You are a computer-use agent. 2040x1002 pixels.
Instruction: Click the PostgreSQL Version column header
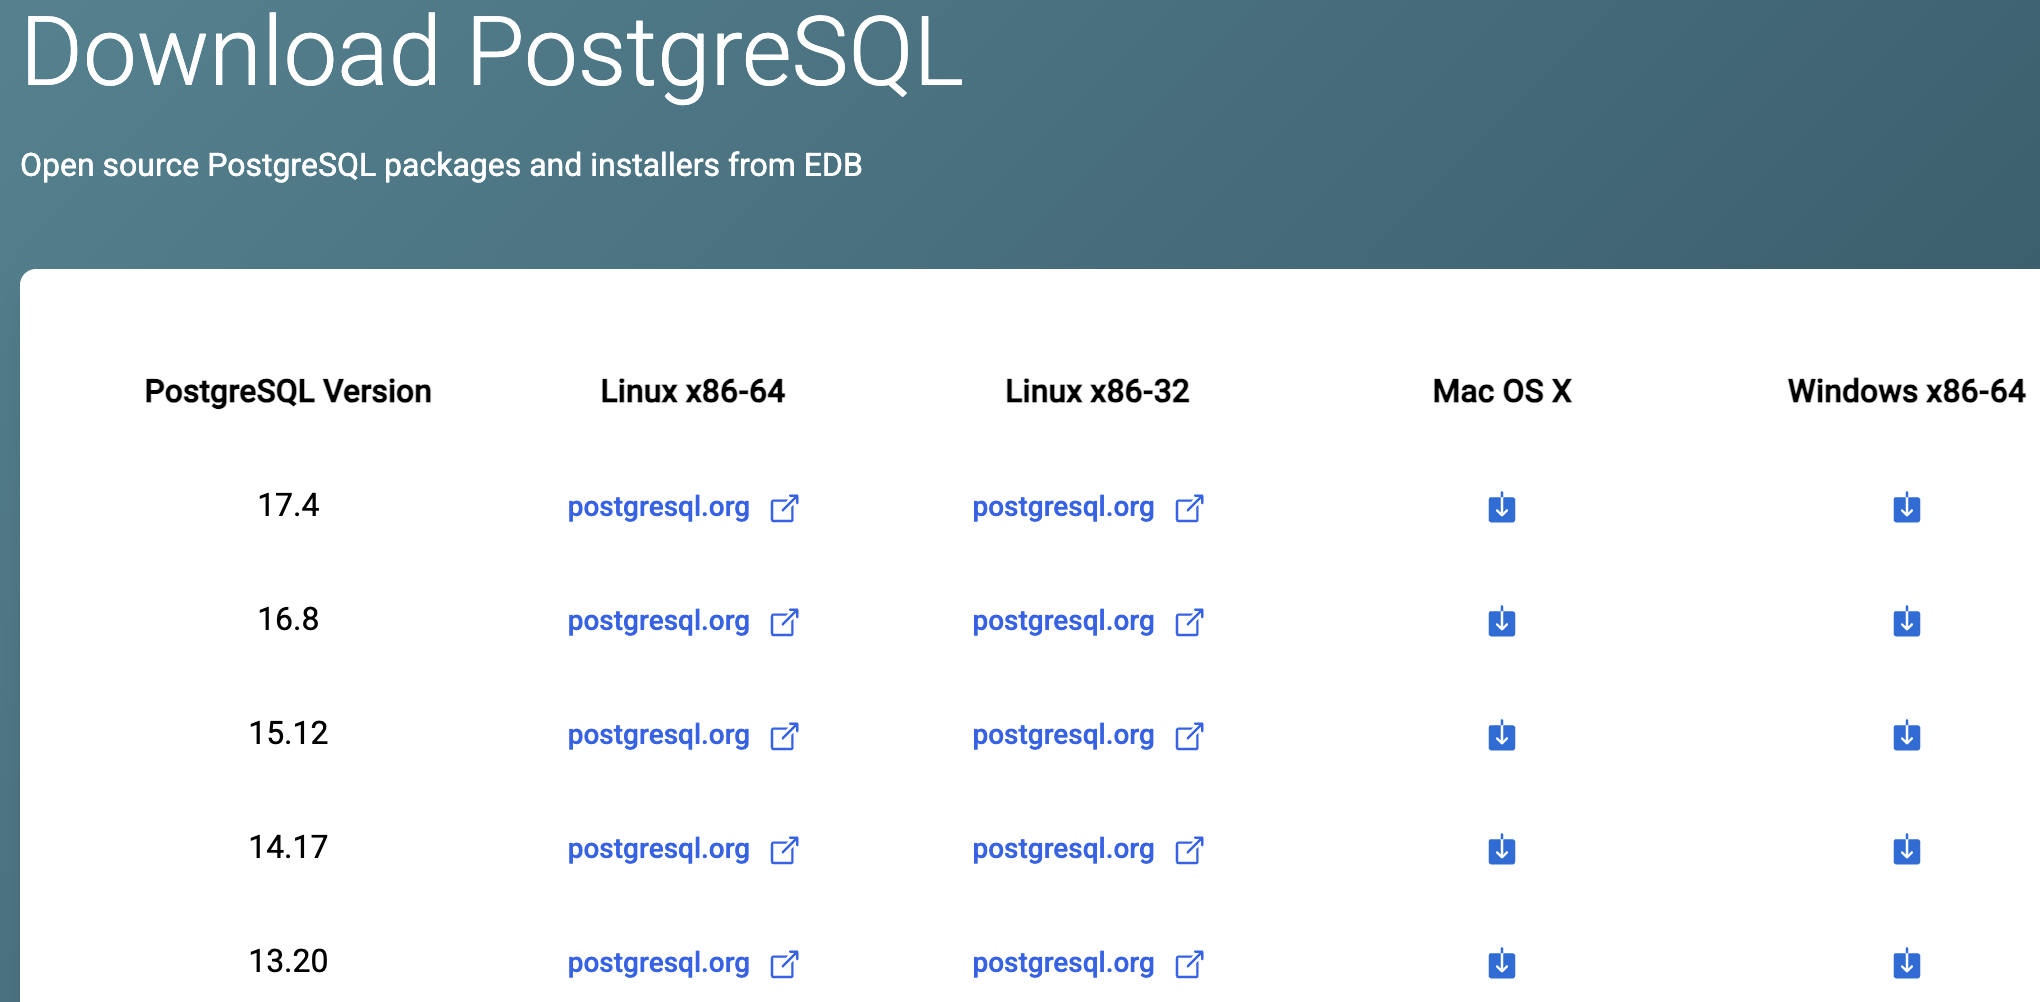pos(288,391)
